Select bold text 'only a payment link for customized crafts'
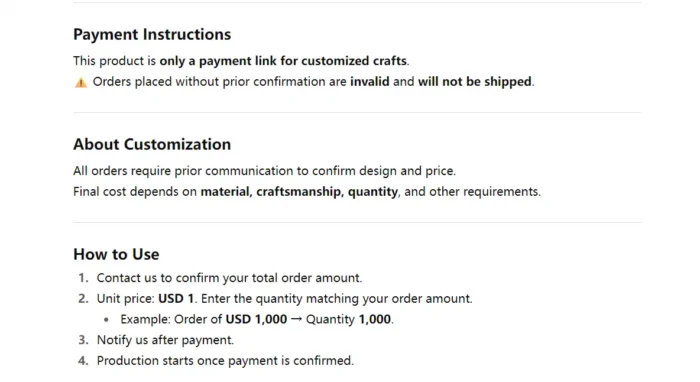Image resolution: width=700 pixels, height=382 pixels. (283, 61)
